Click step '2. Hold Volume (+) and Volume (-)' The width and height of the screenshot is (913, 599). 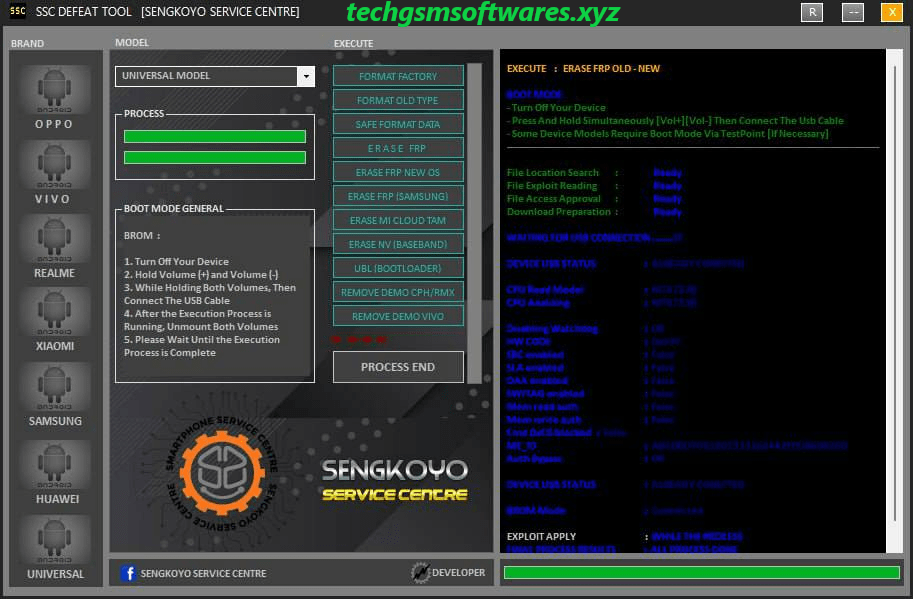tap(201, 275)
